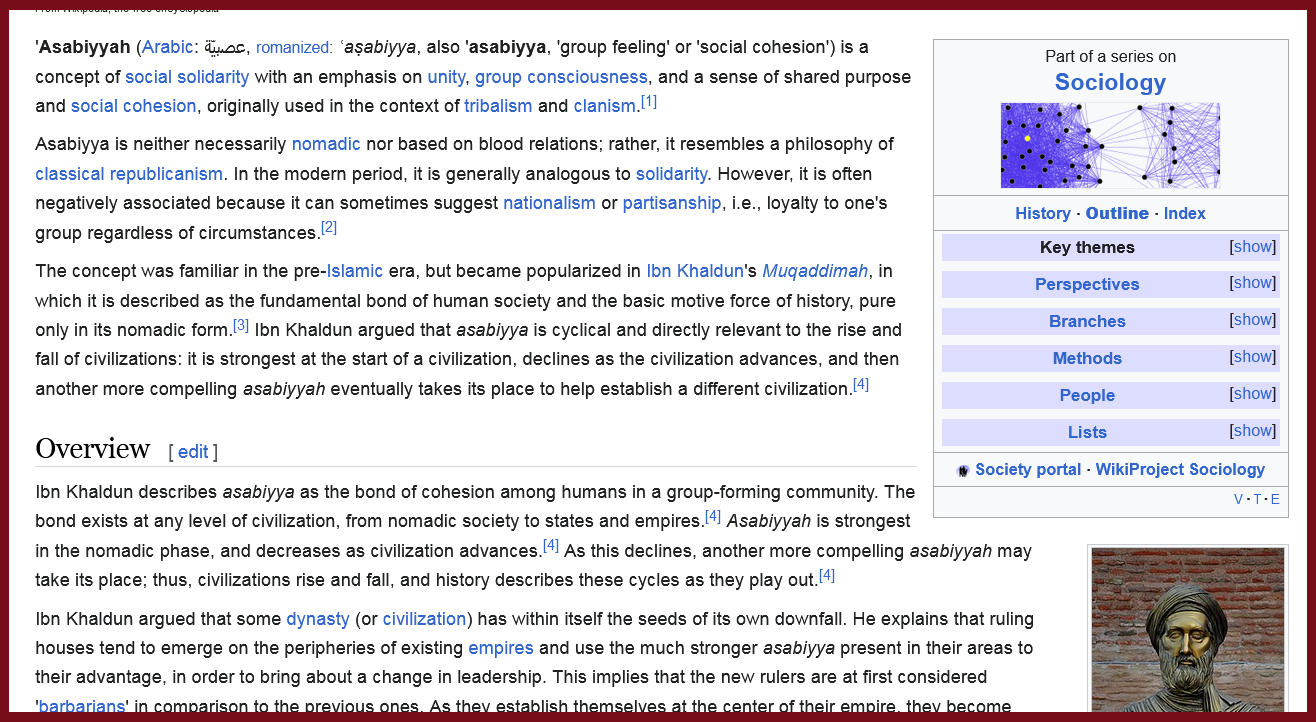Open the Islamic link
1316x722 pixels.
(x=355, y=271)
